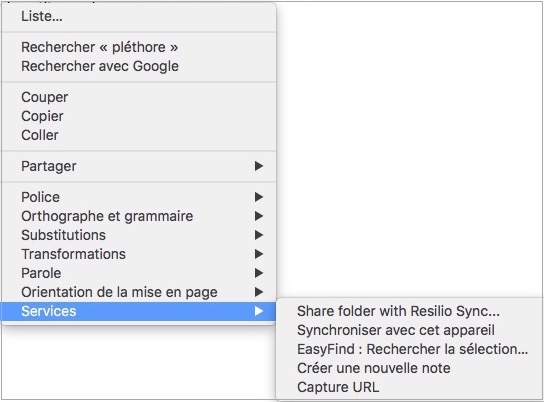
Task: Open the Substitutions submenu
Action: 139,235
